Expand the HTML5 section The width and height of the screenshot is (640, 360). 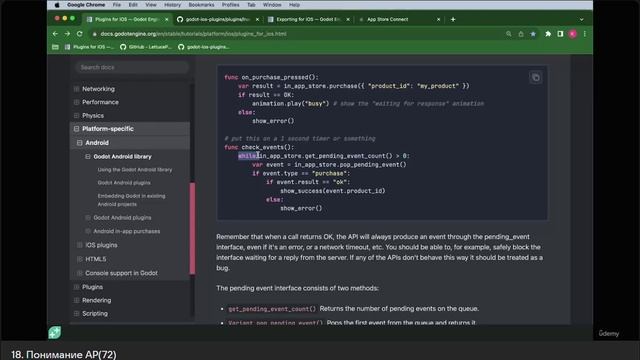(x=80, y=259)
